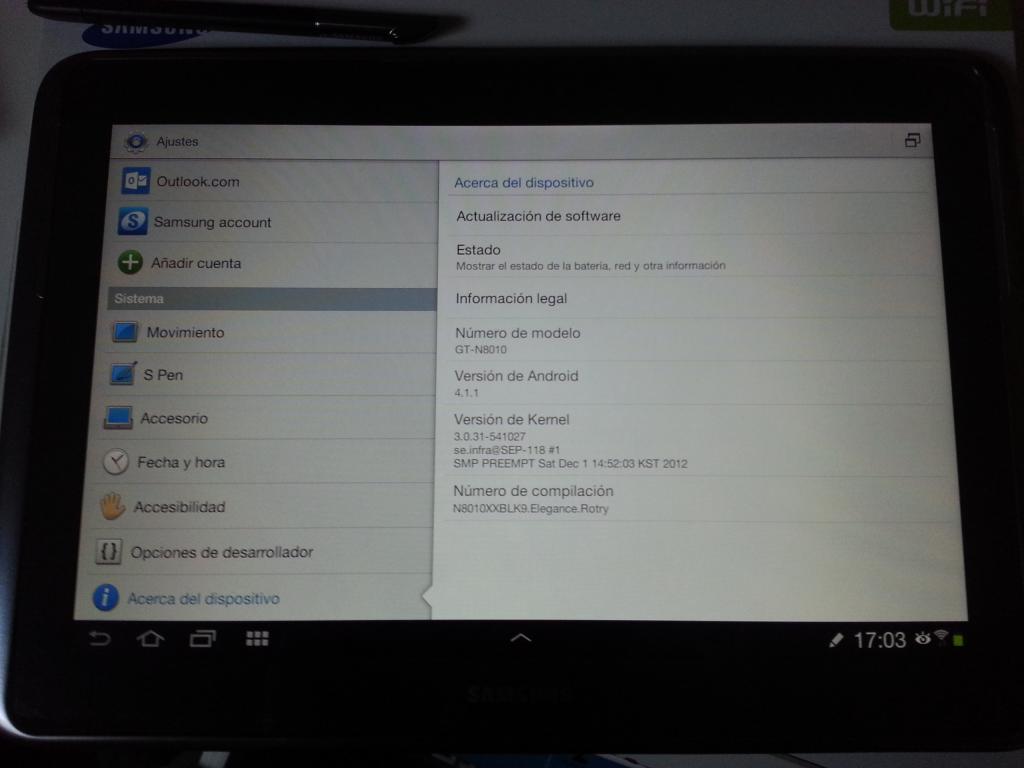1024x768 pixels.
Task: Open Samsung account settings
Action: pos(272,222)
